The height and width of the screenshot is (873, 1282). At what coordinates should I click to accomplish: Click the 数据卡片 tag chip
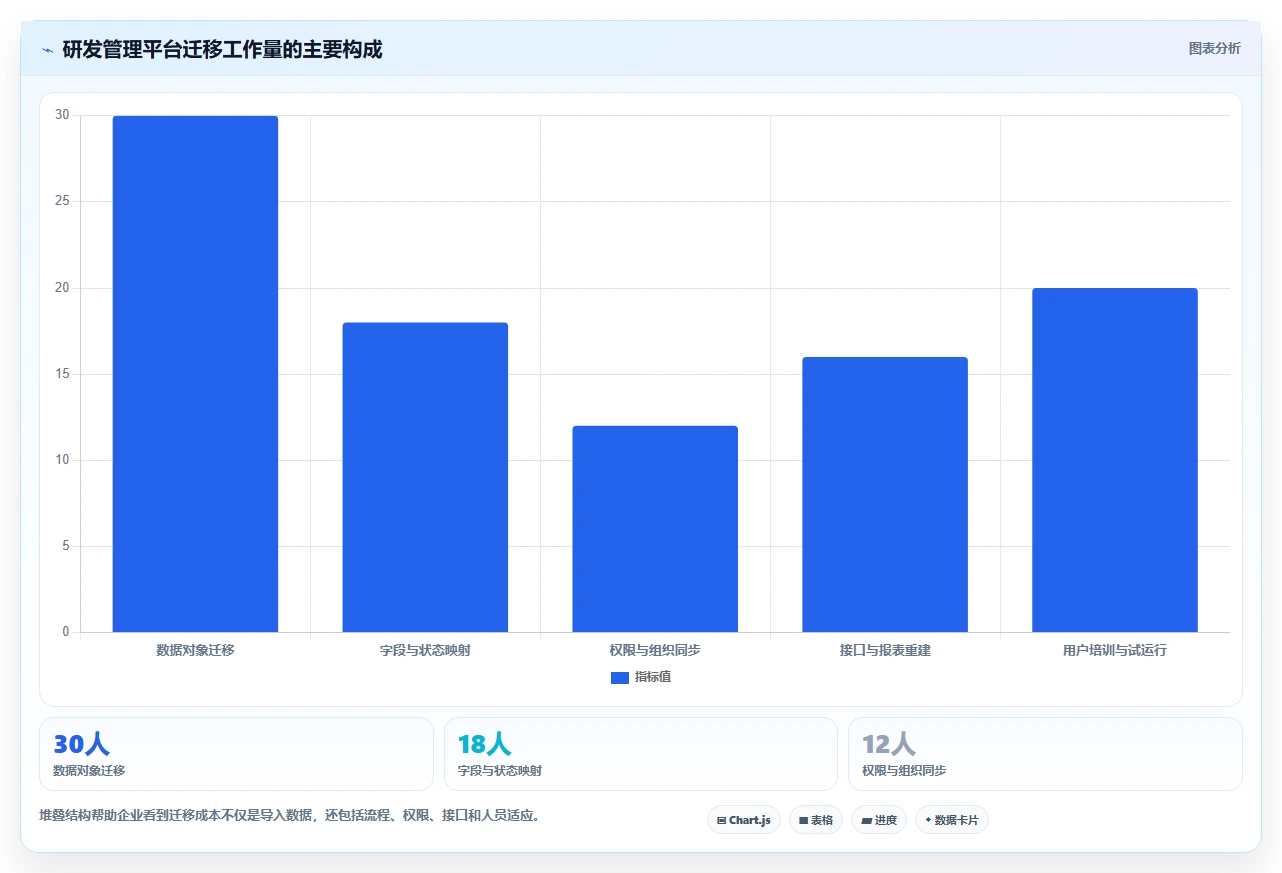(952, 820)
